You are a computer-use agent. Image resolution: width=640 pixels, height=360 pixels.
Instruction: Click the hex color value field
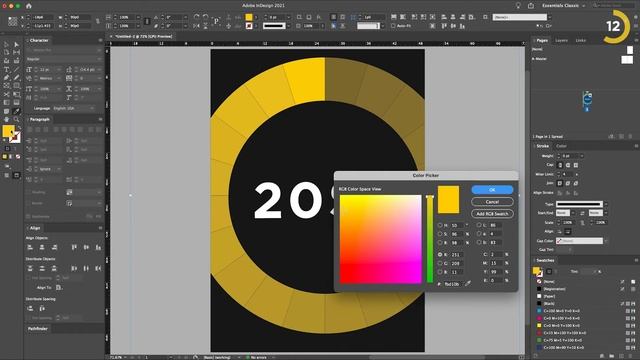click(452, 284)
